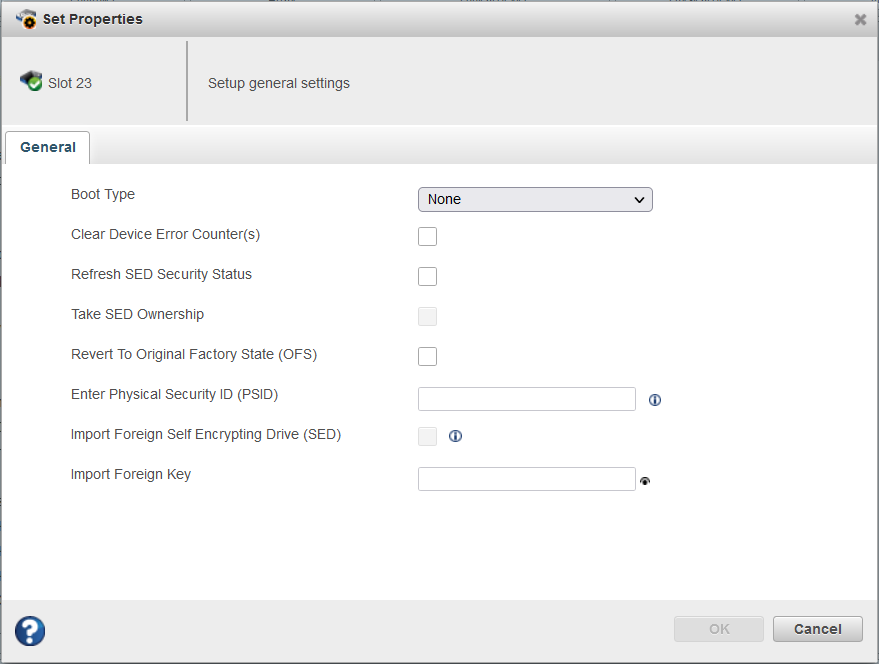Viewport: 879px width, 664px height.
Task: Click the Enter Physical Security ID input field
Action: [526, 399]
